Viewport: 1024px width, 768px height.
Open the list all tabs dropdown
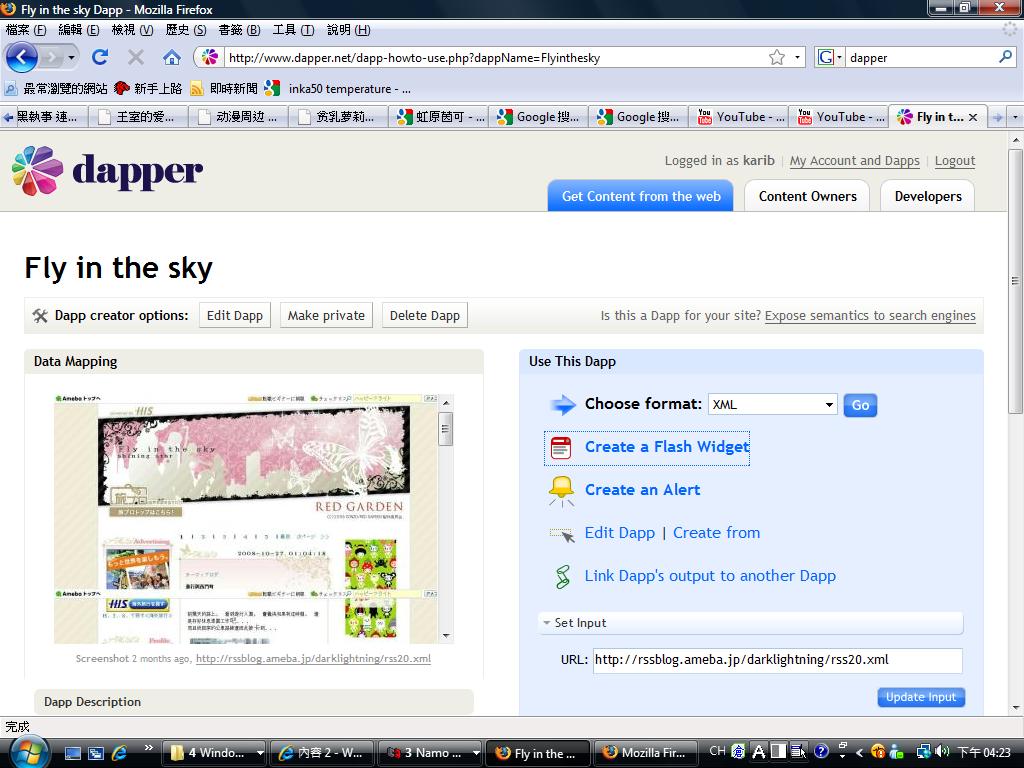click(x=1015, y=118)
